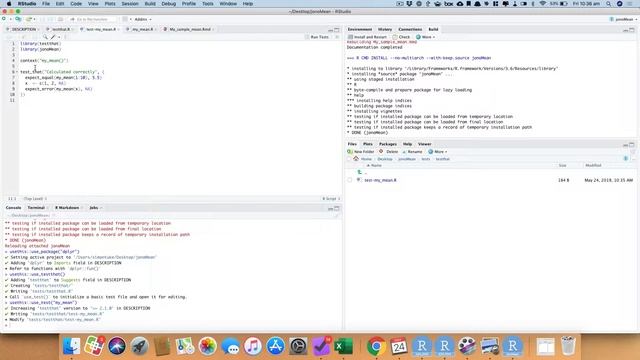Viewport: 640px width, 360px height.
Task: Open App Store from the Dock
Action: click(x=276, y=346)
